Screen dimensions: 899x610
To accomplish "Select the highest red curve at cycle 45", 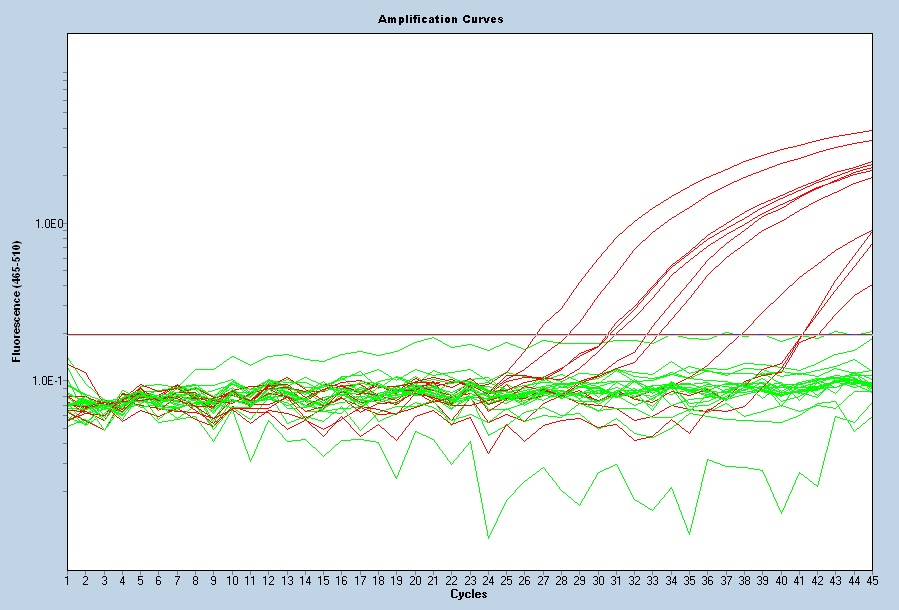I will click(x=870, y=131).
